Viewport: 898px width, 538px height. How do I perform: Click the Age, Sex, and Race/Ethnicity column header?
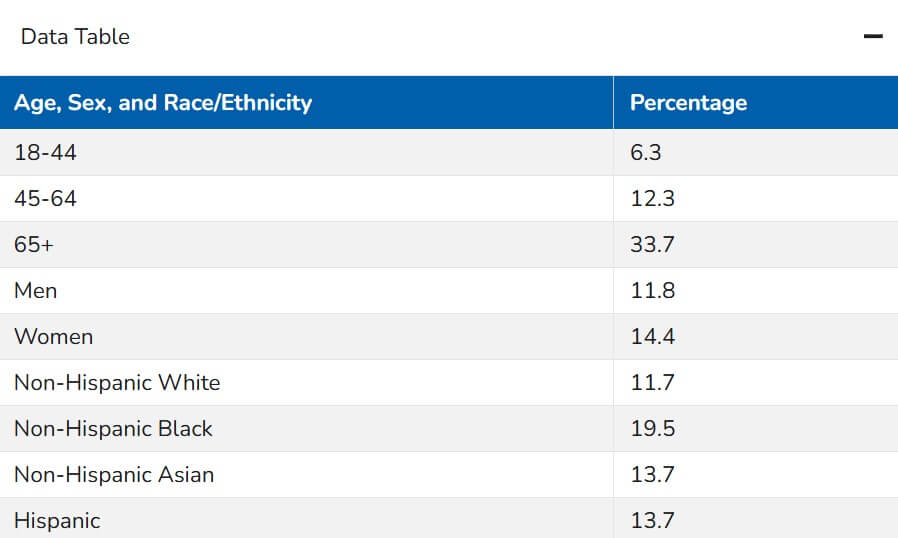pos(163,103)
